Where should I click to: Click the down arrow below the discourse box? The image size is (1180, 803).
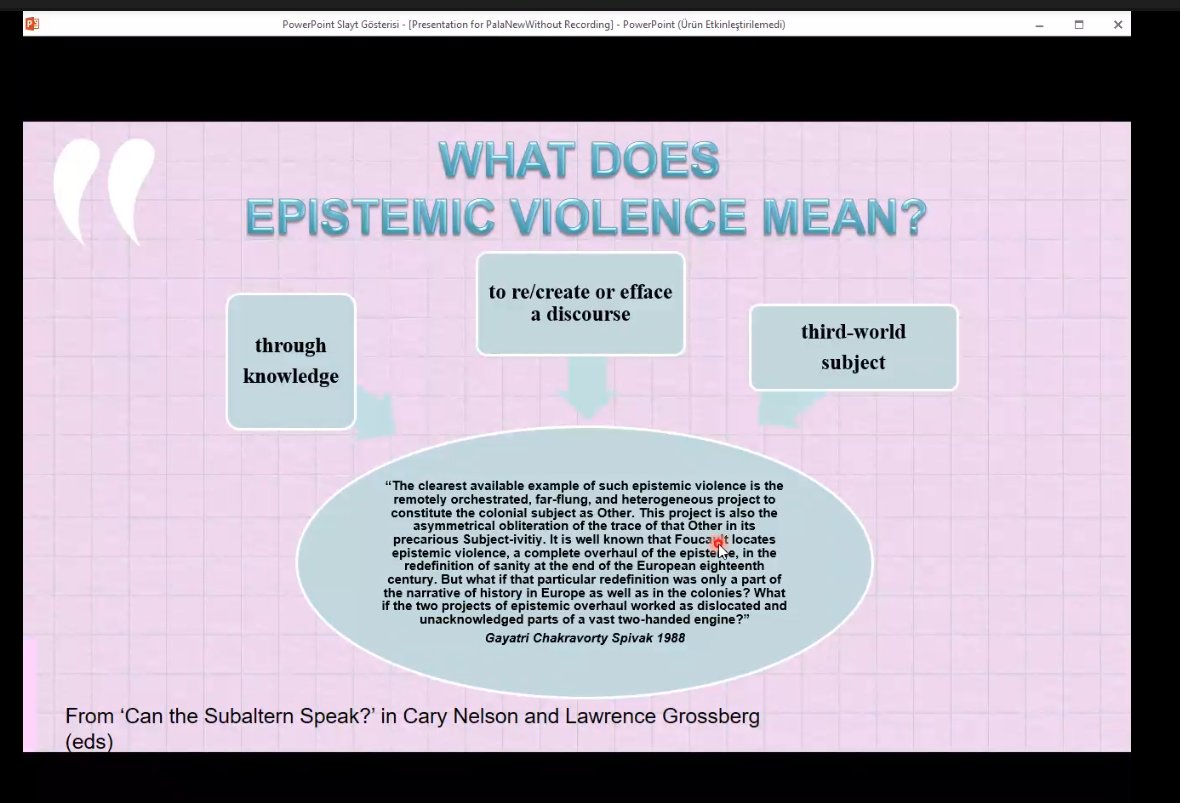587,387
